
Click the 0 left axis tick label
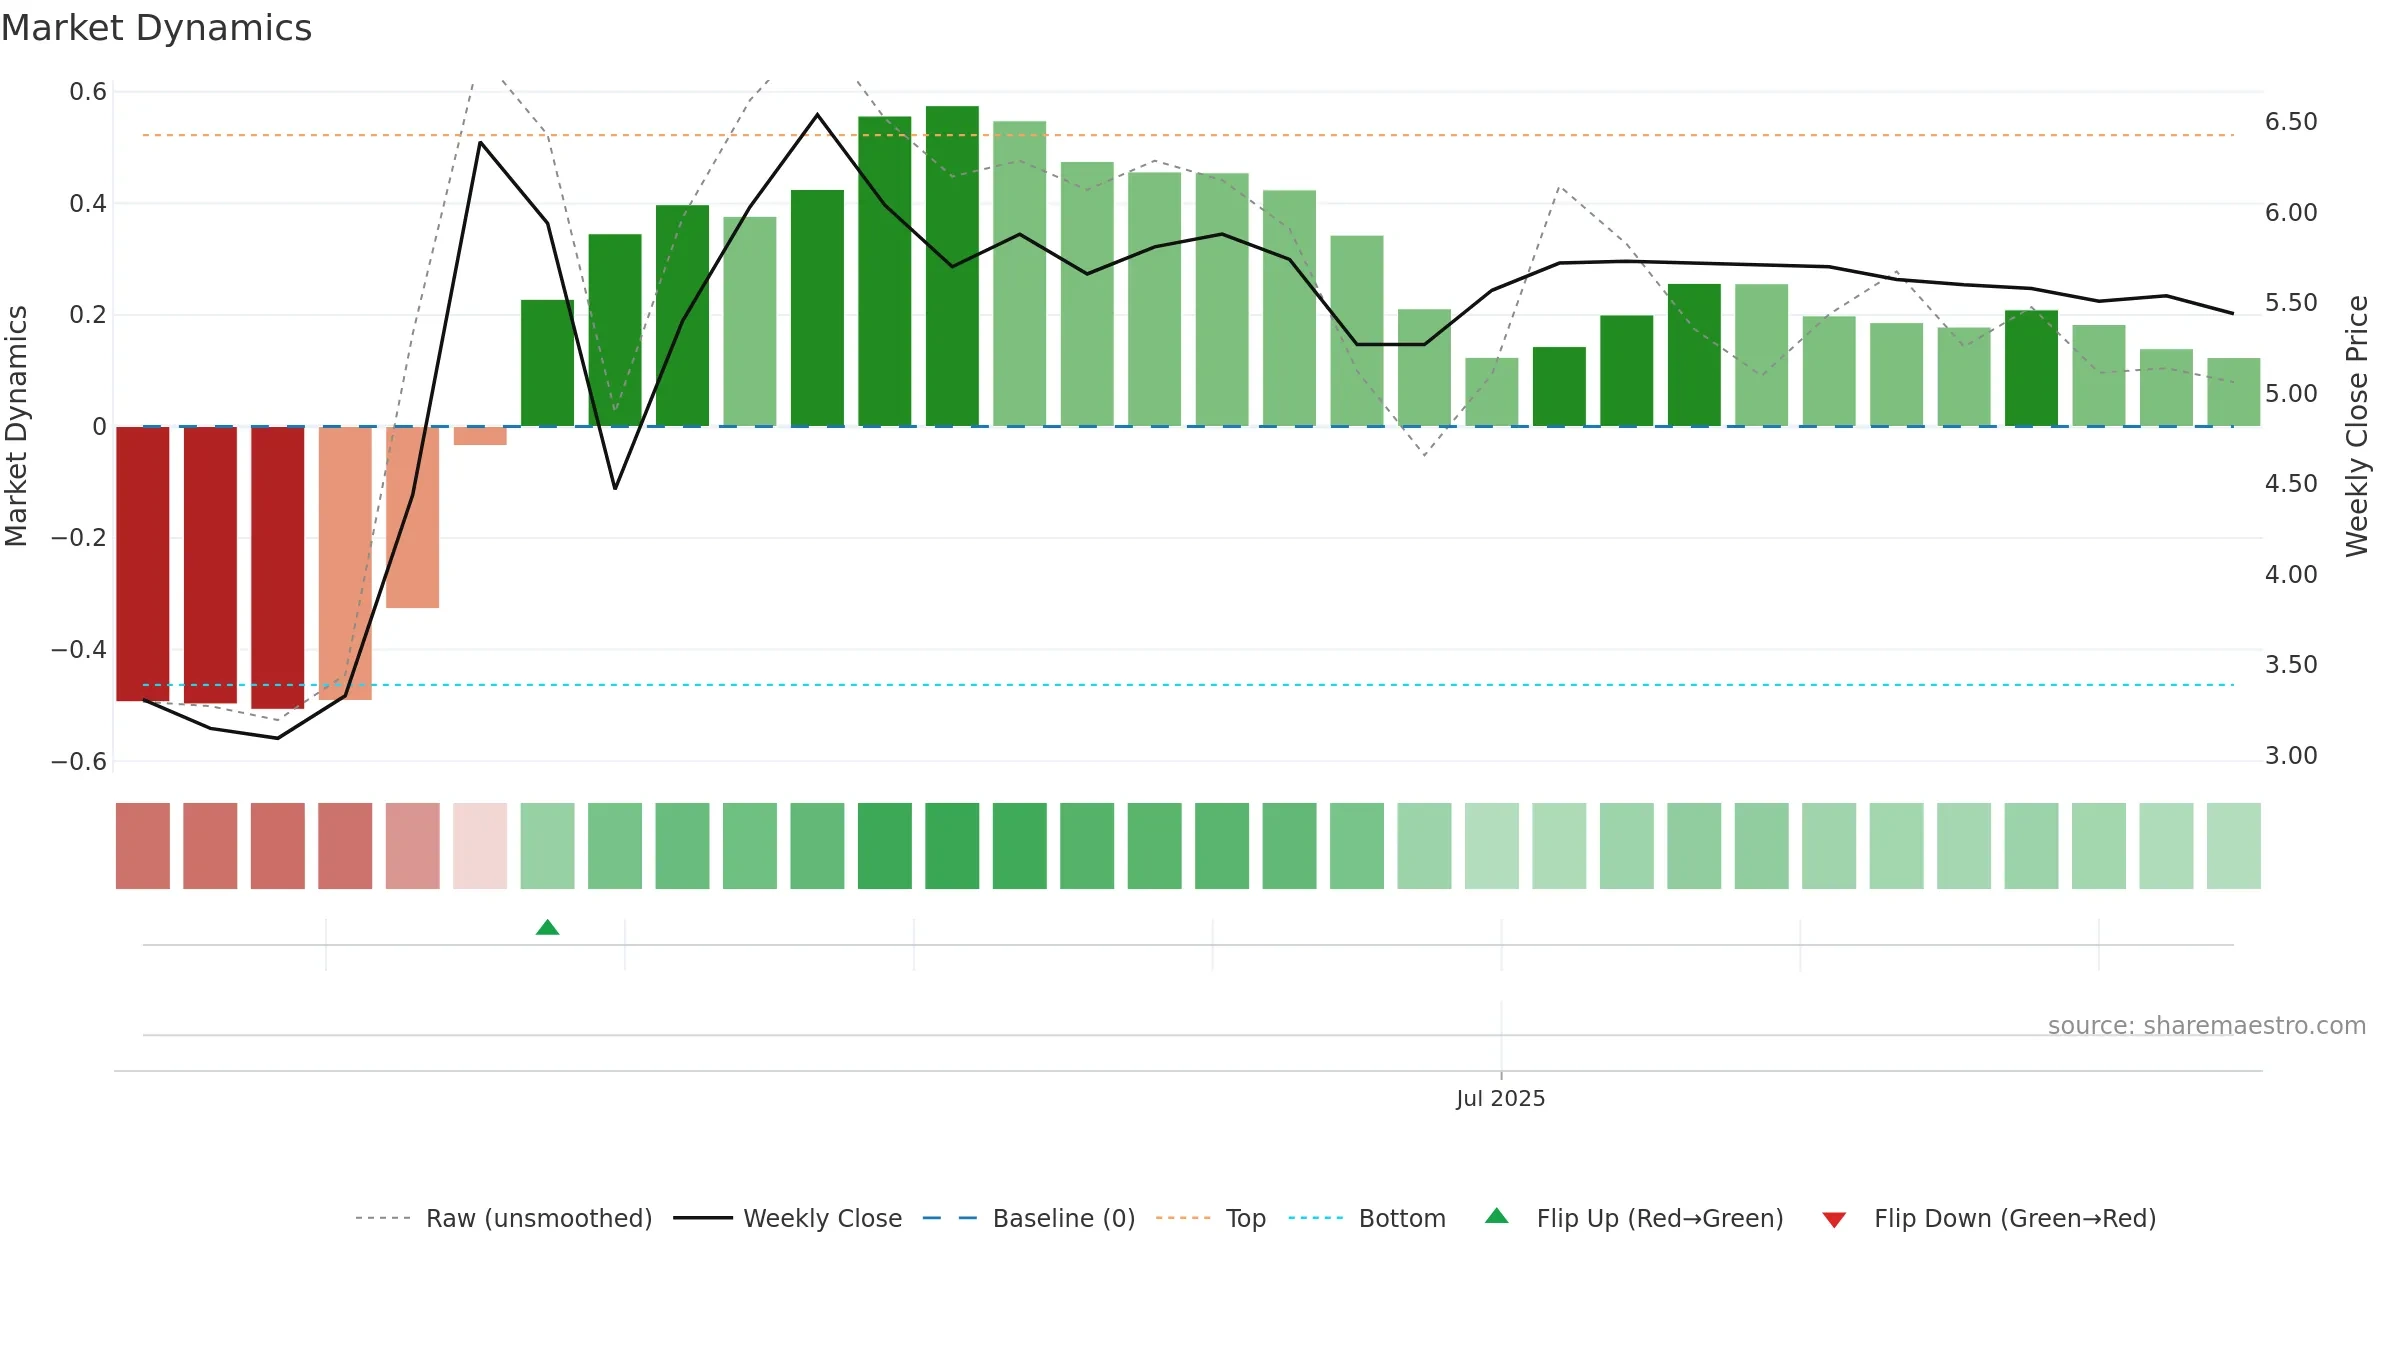(99, 427)
